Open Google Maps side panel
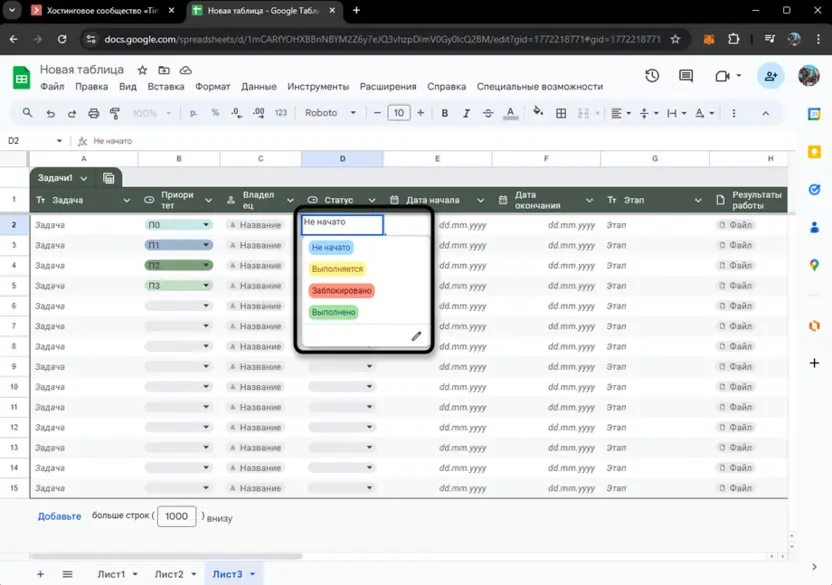The image size is (832, 585). 814,265
